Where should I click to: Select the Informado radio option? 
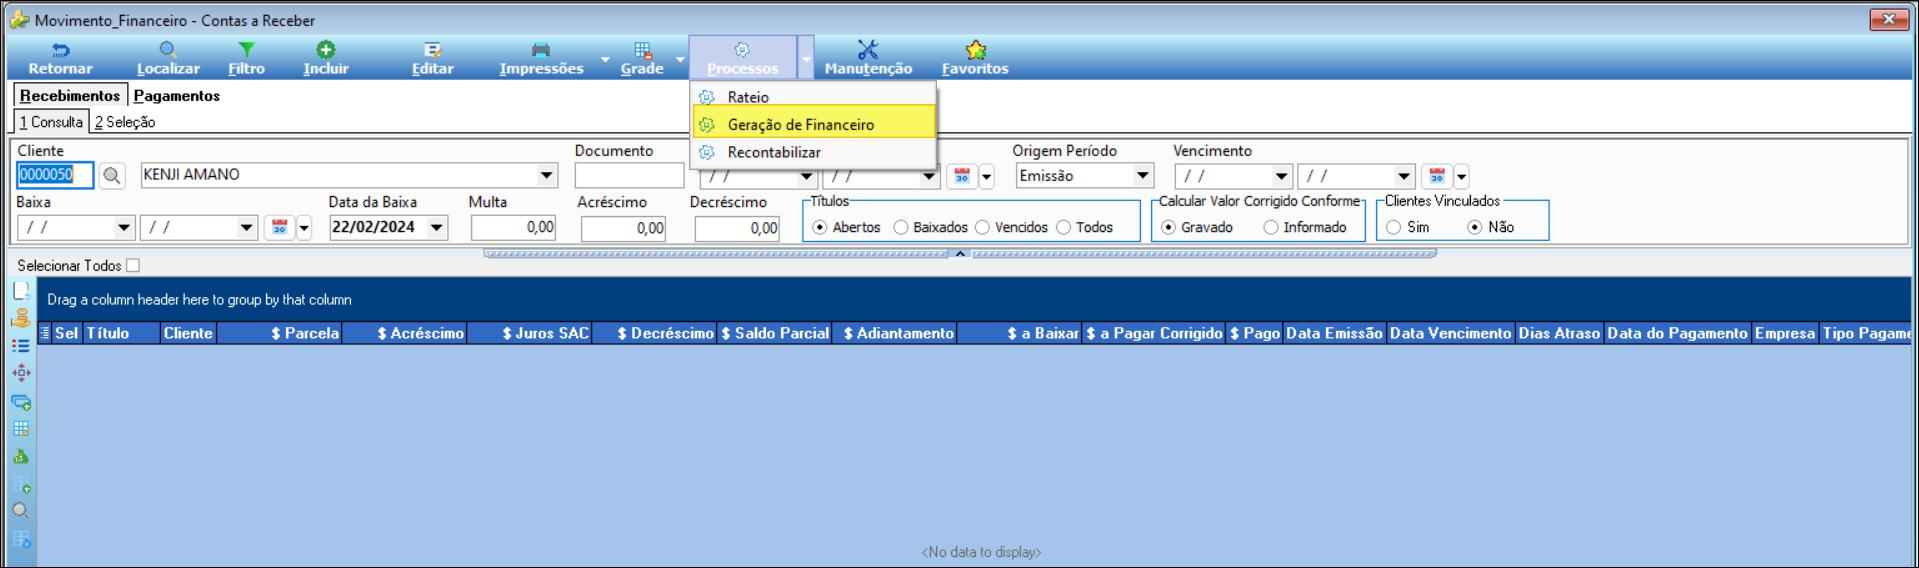[1270, 227]
